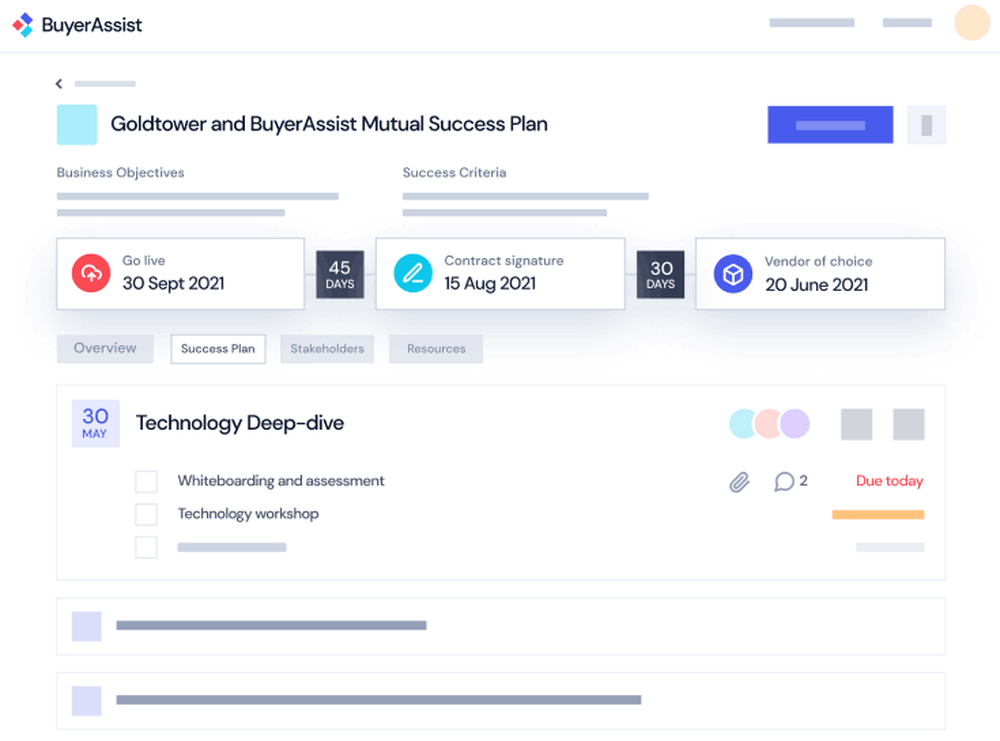
Task: Click the blue primary action button
Action: pos(830,125)
